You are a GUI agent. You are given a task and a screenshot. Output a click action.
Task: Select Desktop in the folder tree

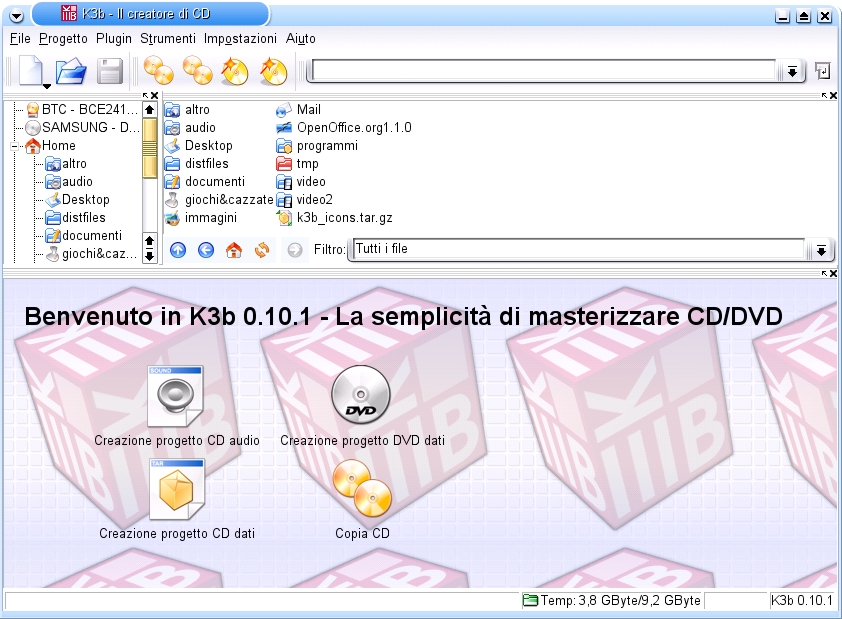point(78,200)
